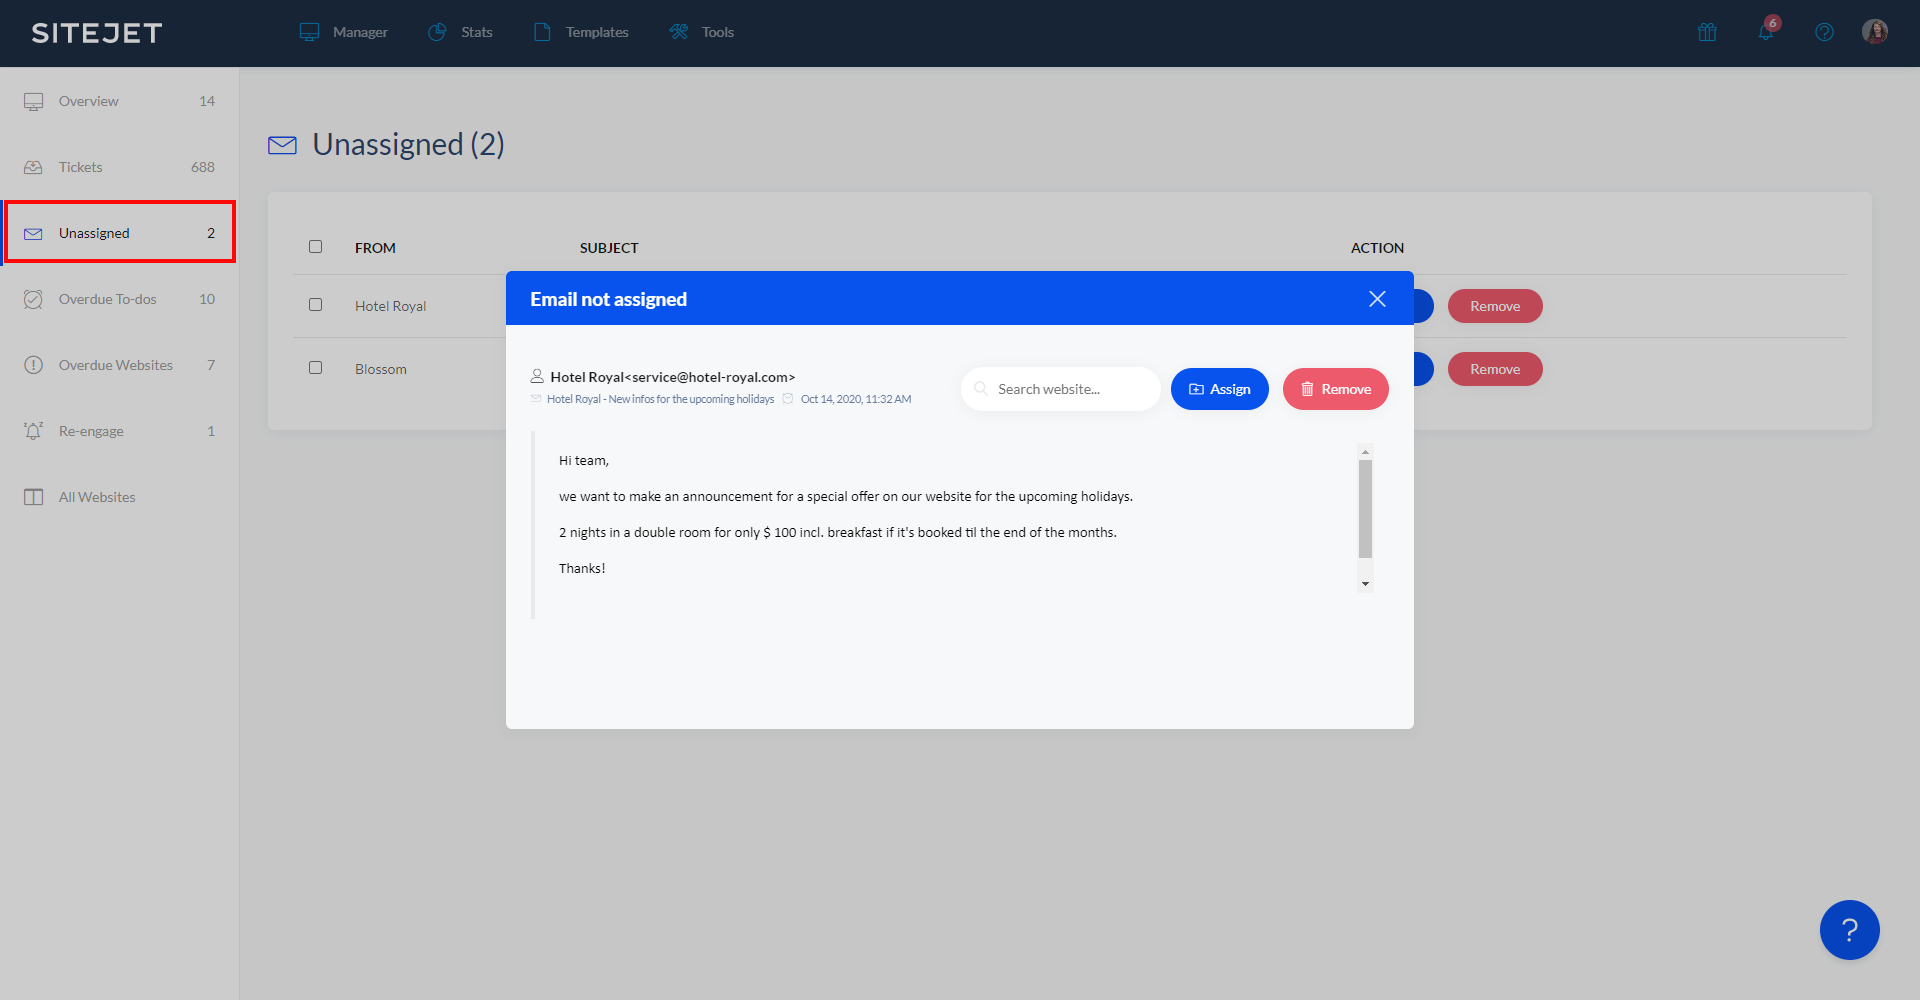Screen dimensions: 1920x1000
Task: Click the help question mark icon
Action: tap(1824, 32)
